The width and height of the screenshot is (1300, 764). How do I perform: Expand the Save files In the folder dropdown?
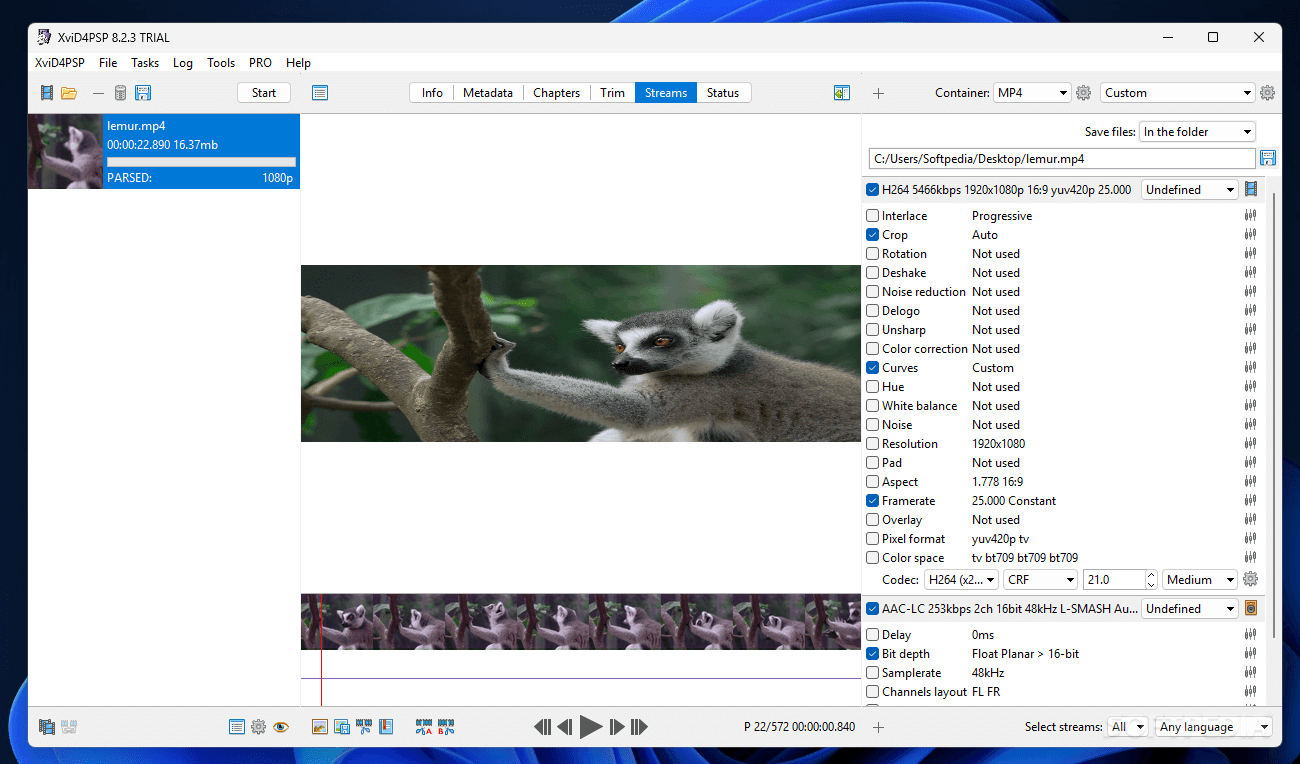[x=1198, y=132]
